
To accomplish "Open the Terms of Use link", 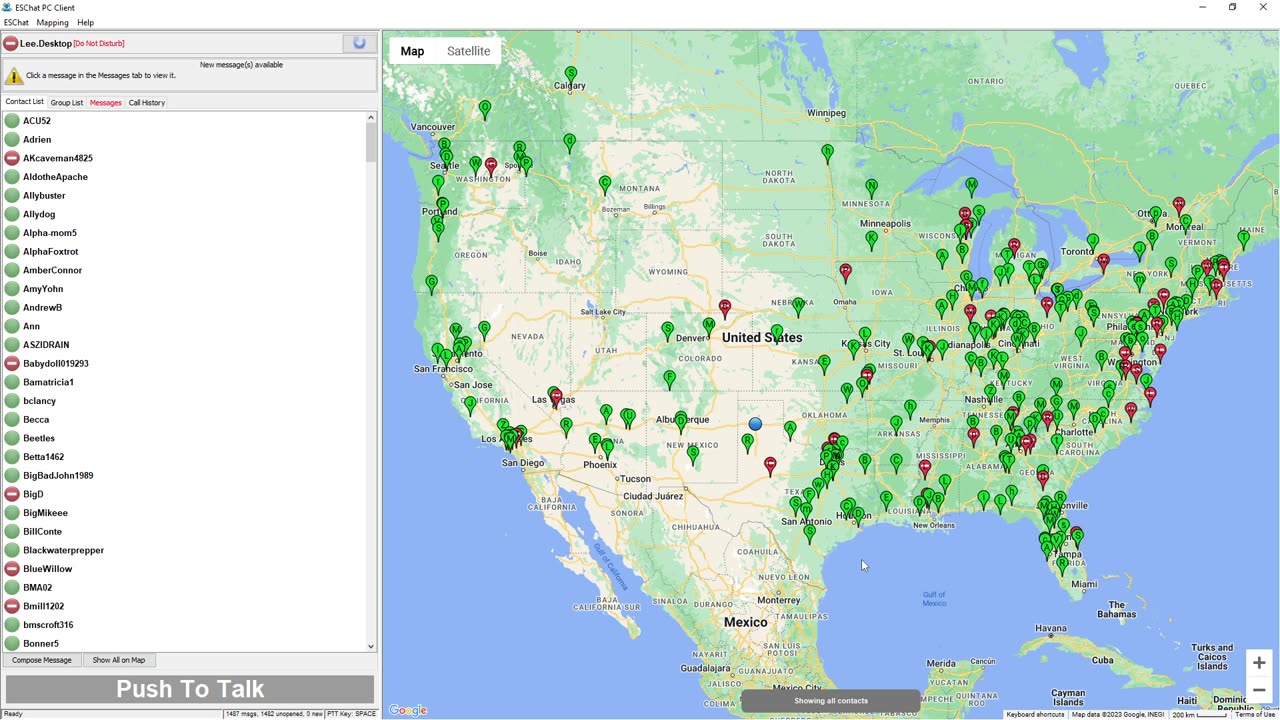I will pyautogui.click(x=1255, y=714).
